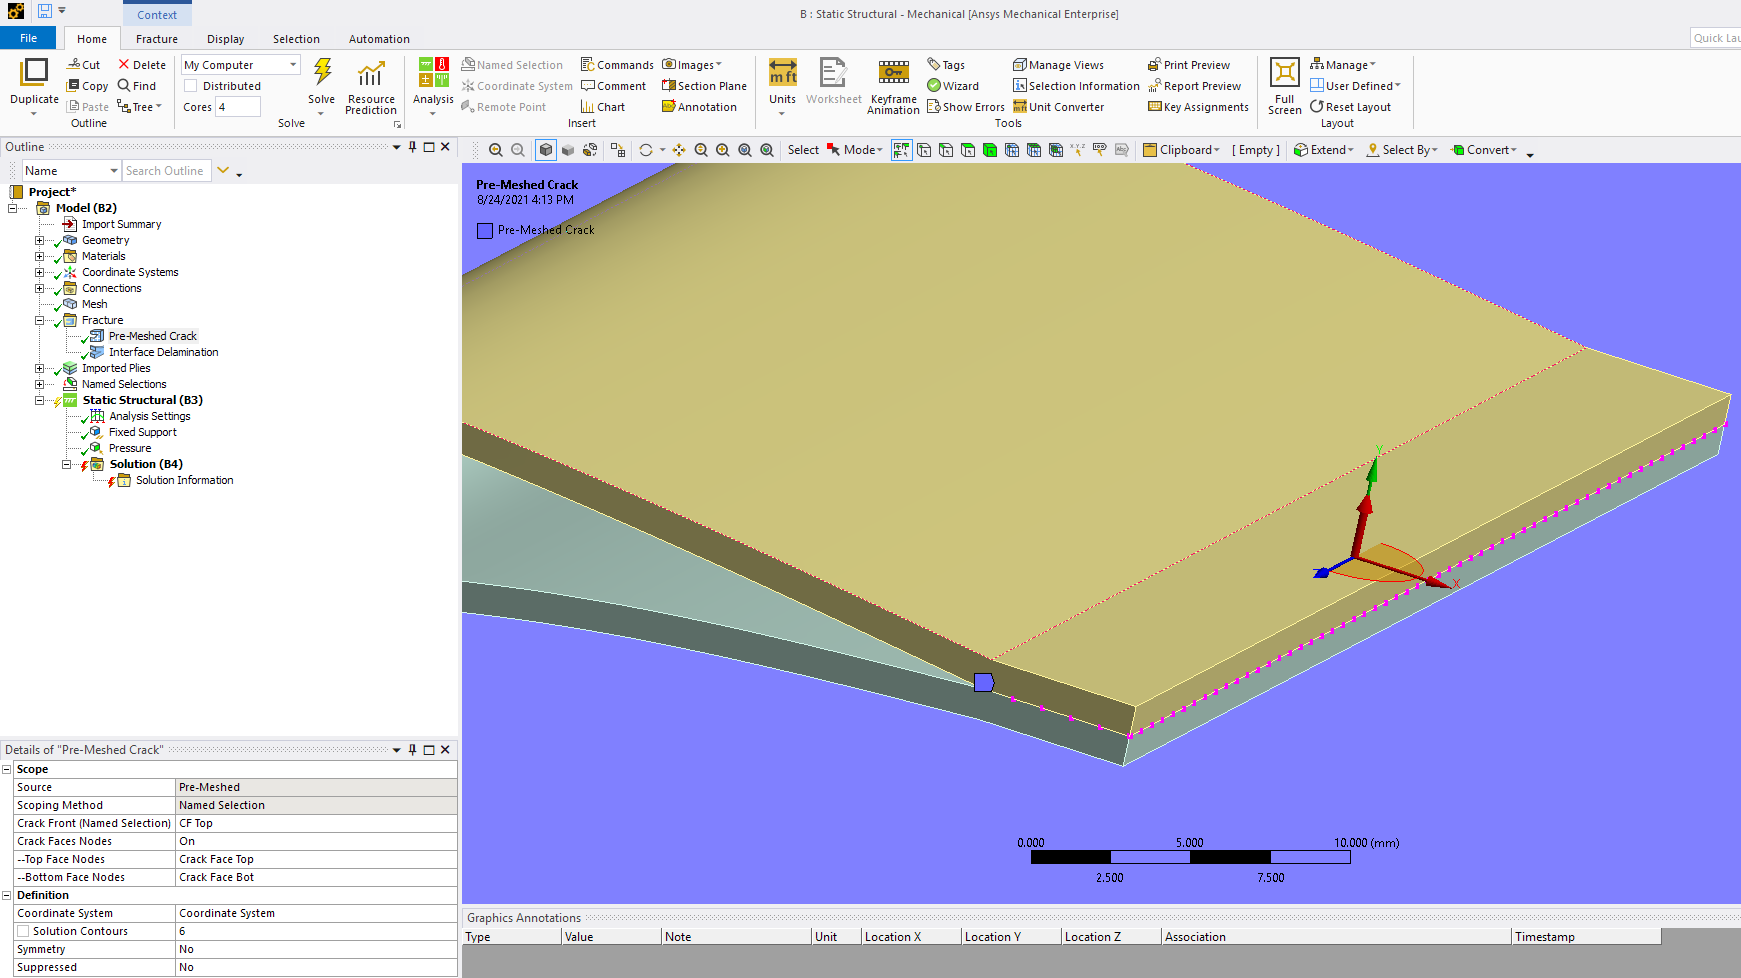Switch to Full Screen layout

[x=1284, y=73]
